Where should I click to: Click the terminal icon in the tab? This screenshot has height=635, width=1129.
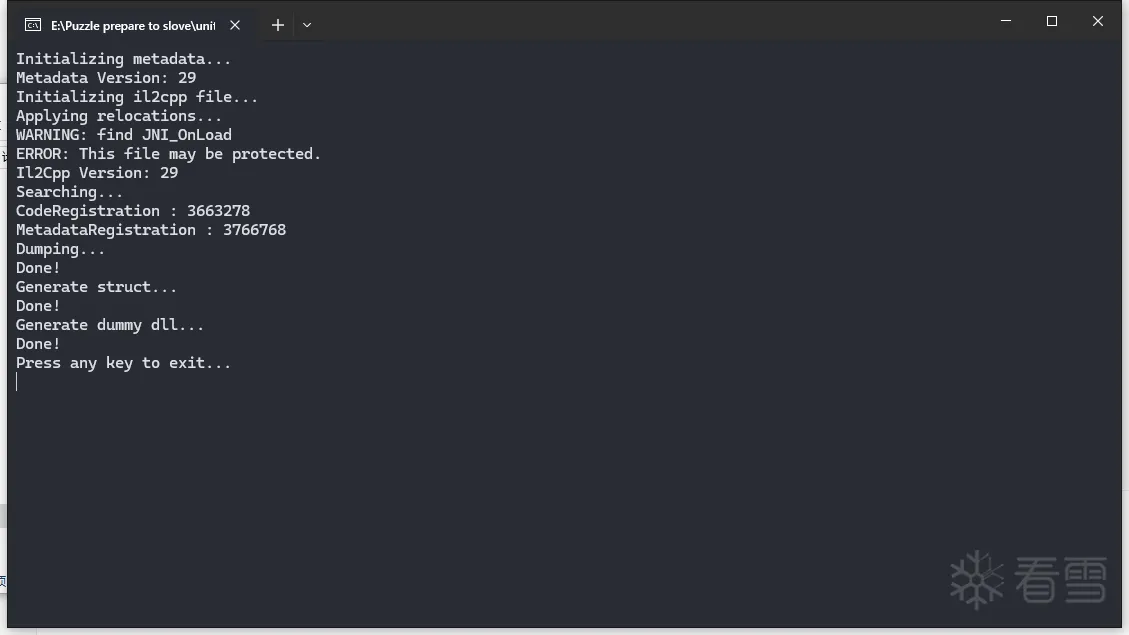(x=33, y=25)
